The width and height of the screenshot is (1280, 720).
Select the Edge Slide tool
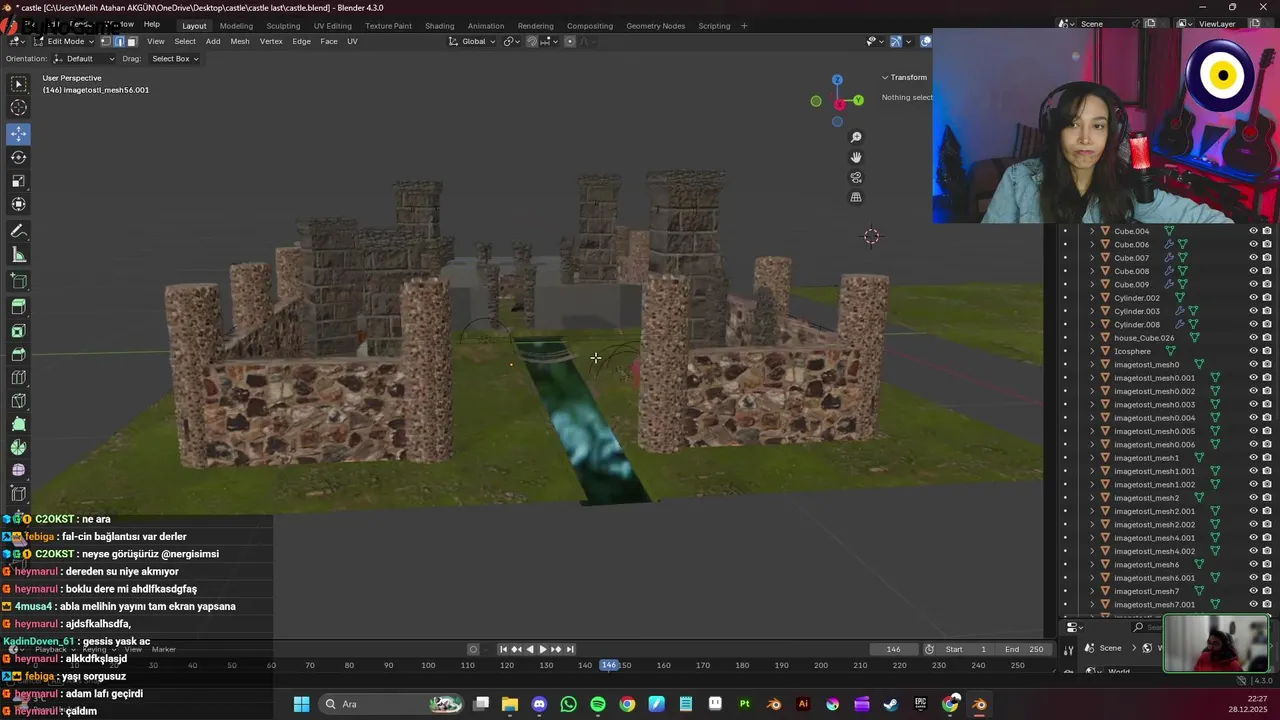pyautogui.click(x=19, y=494)
